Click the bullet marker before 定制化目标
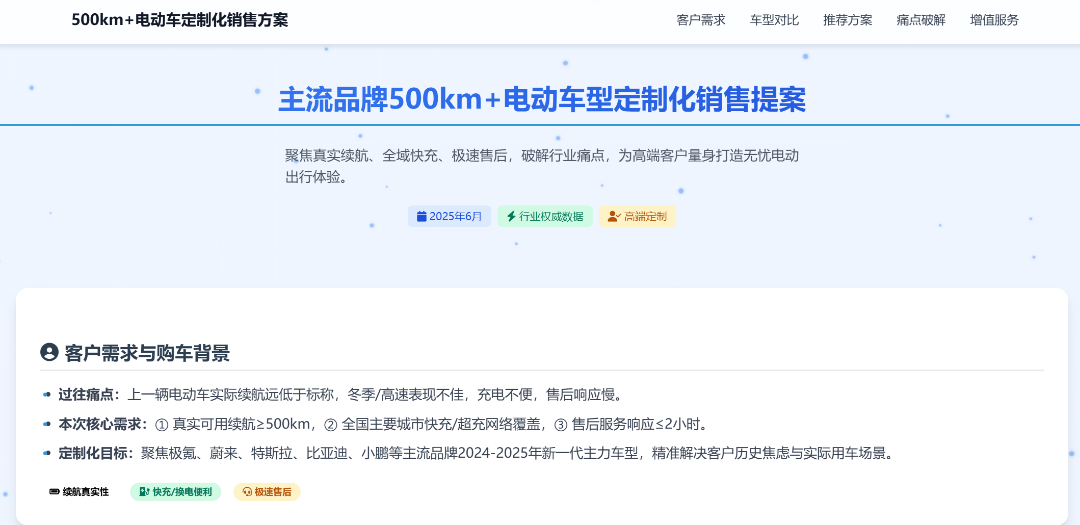 (x=46, y=453)
